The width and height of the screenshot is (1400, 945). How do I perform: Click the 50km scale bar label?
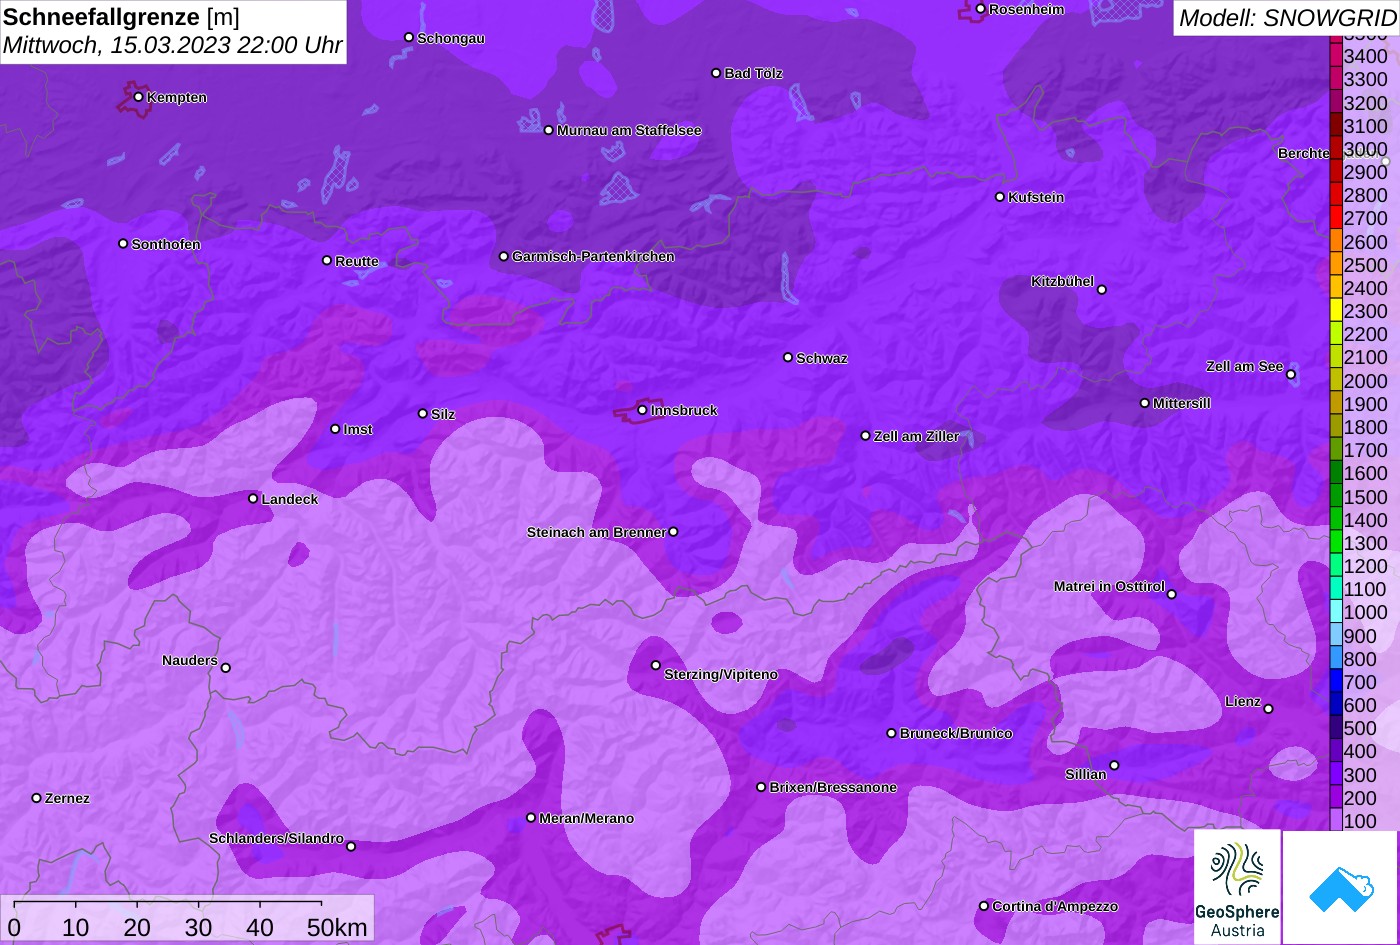337,927
